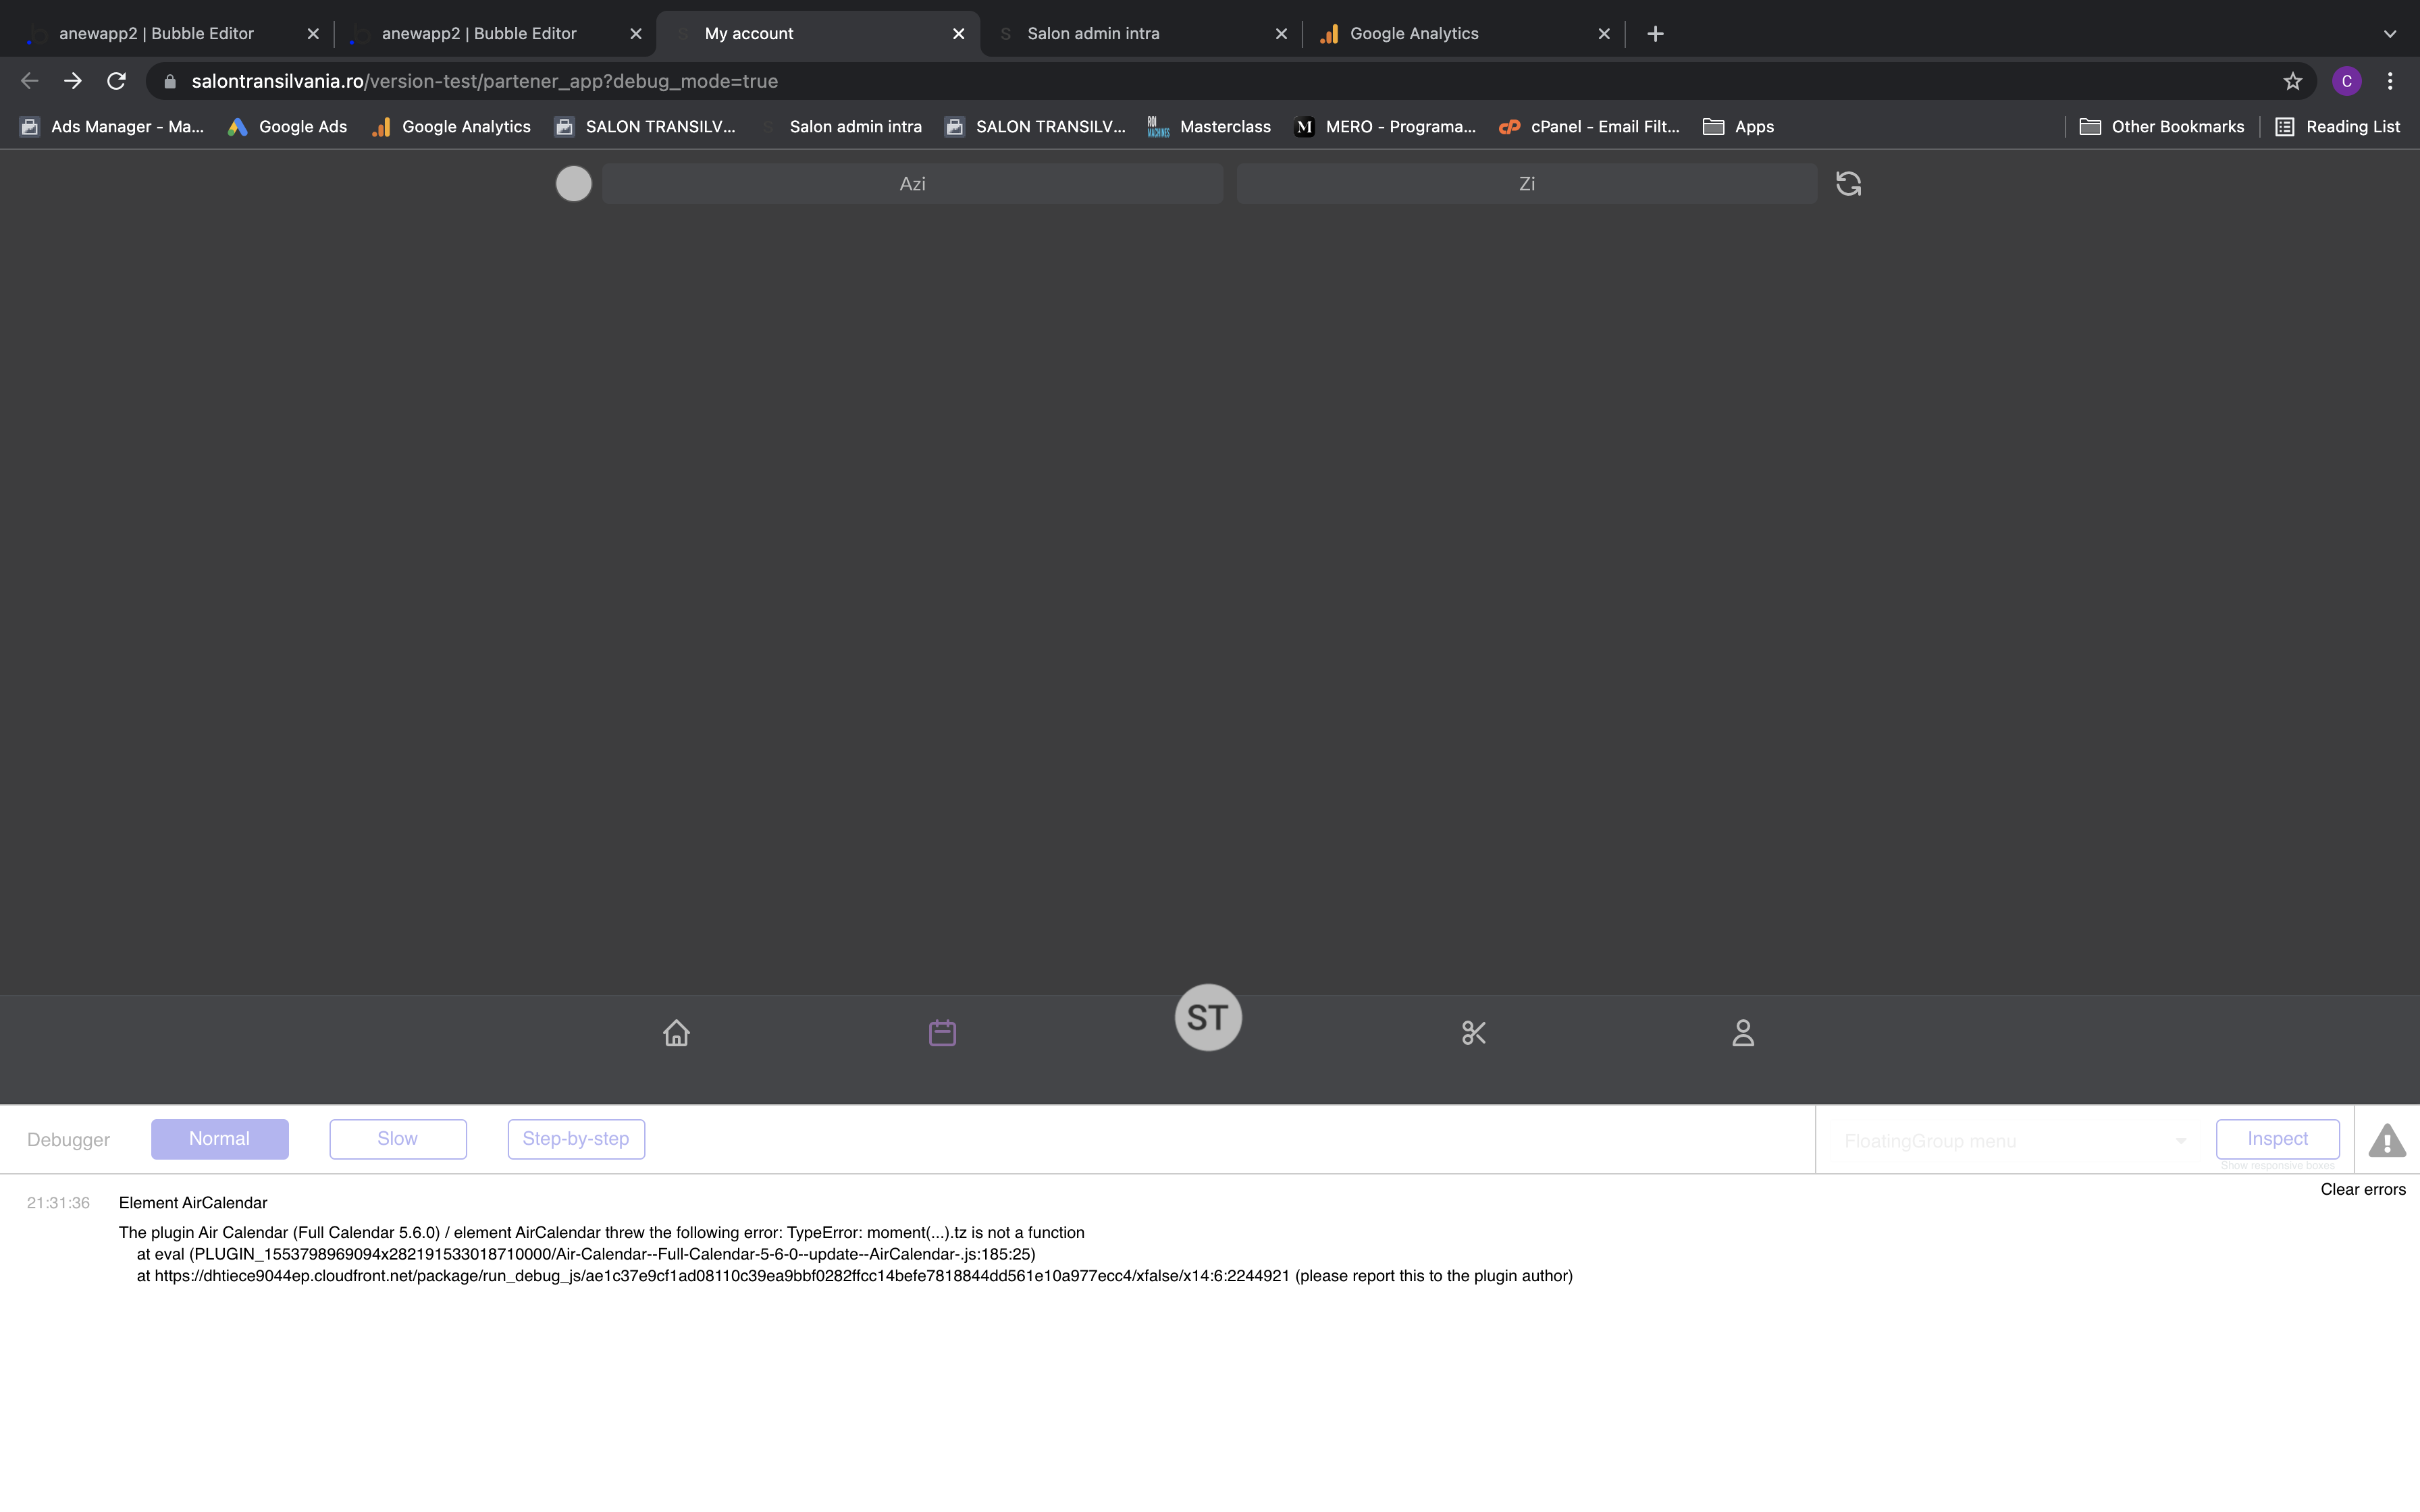This screenshot has height=1512, width=2420.
Task: Open Google Ads bookmark
Action: coord(288,127)
